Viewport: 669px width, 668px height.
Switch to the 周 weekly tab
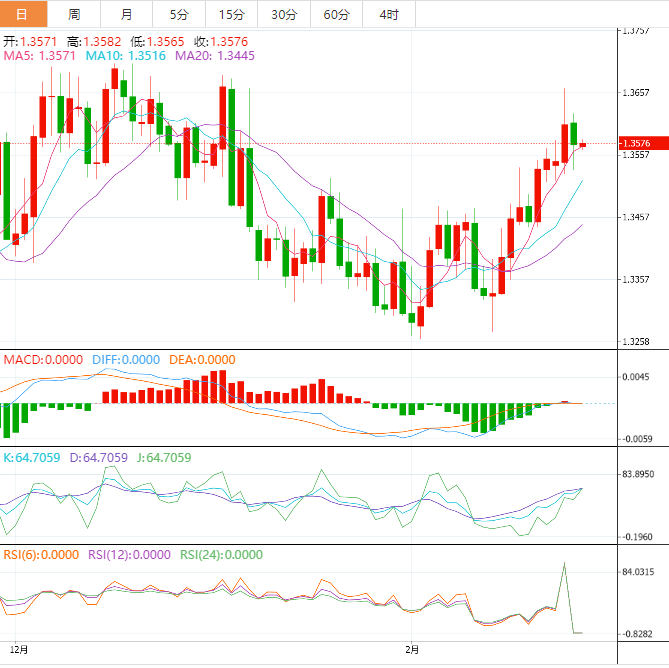[75, 14]
